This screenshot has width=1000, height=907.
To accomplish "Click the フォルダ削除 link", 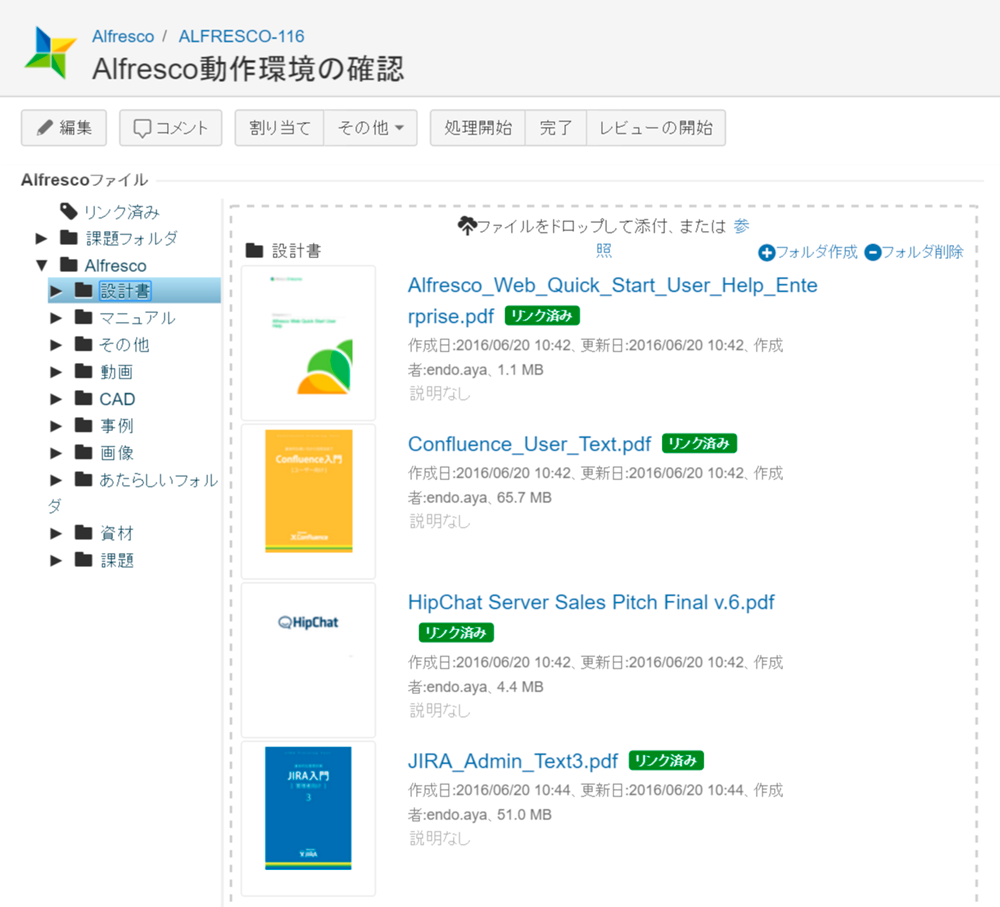I will click(x=922, y=252).
